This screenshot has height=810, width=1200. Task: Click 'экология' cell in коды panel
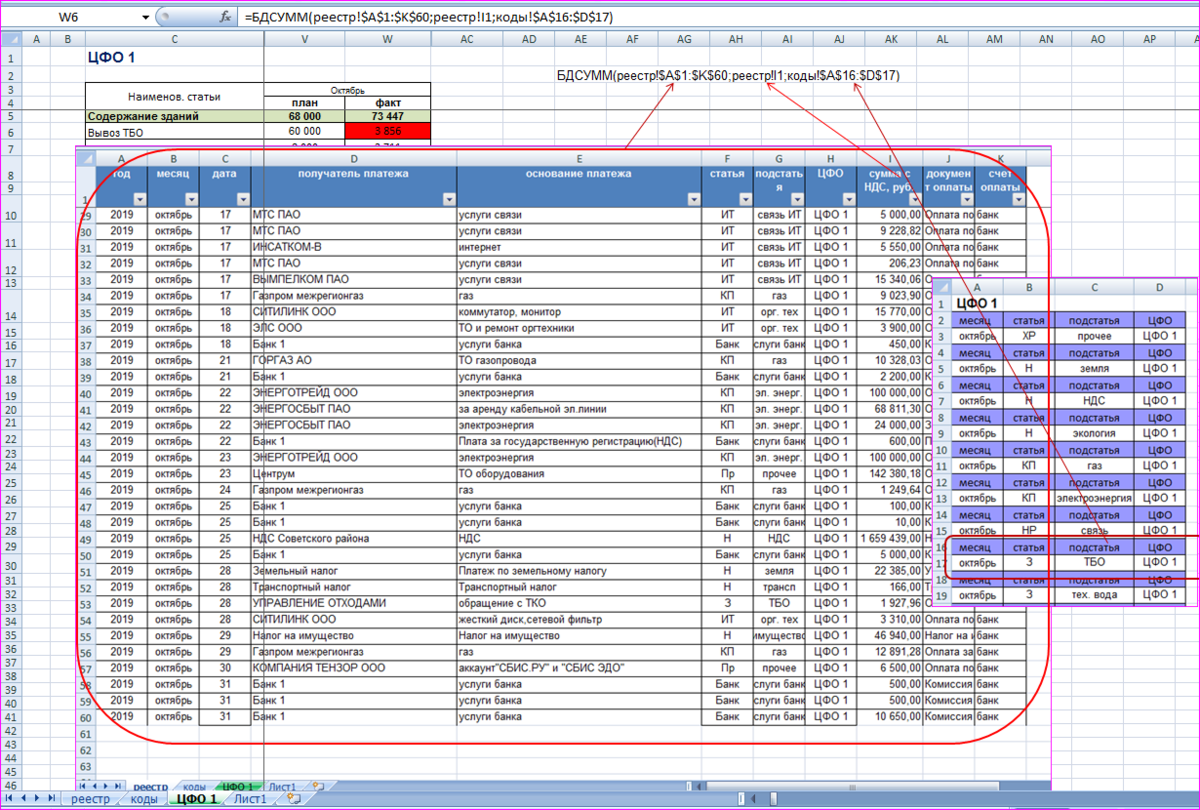tap(1094, 433)
